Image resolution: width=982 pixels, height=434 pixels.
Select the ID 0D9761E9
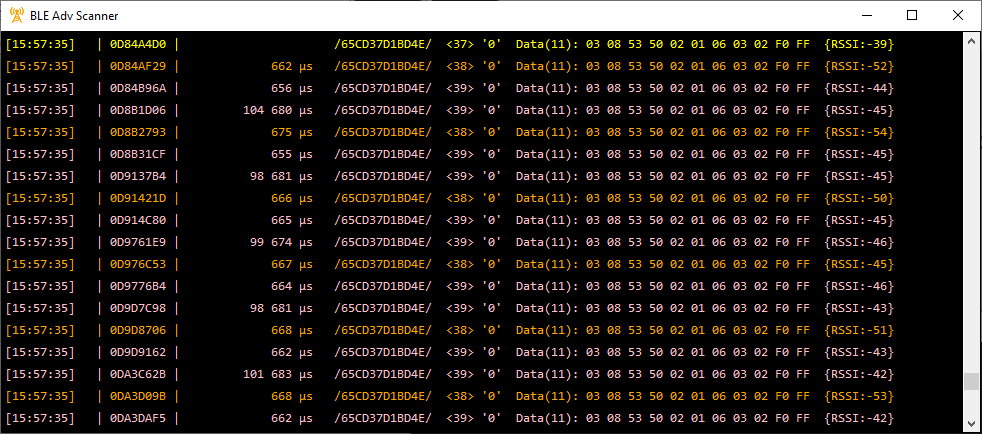tap(138, 242)
